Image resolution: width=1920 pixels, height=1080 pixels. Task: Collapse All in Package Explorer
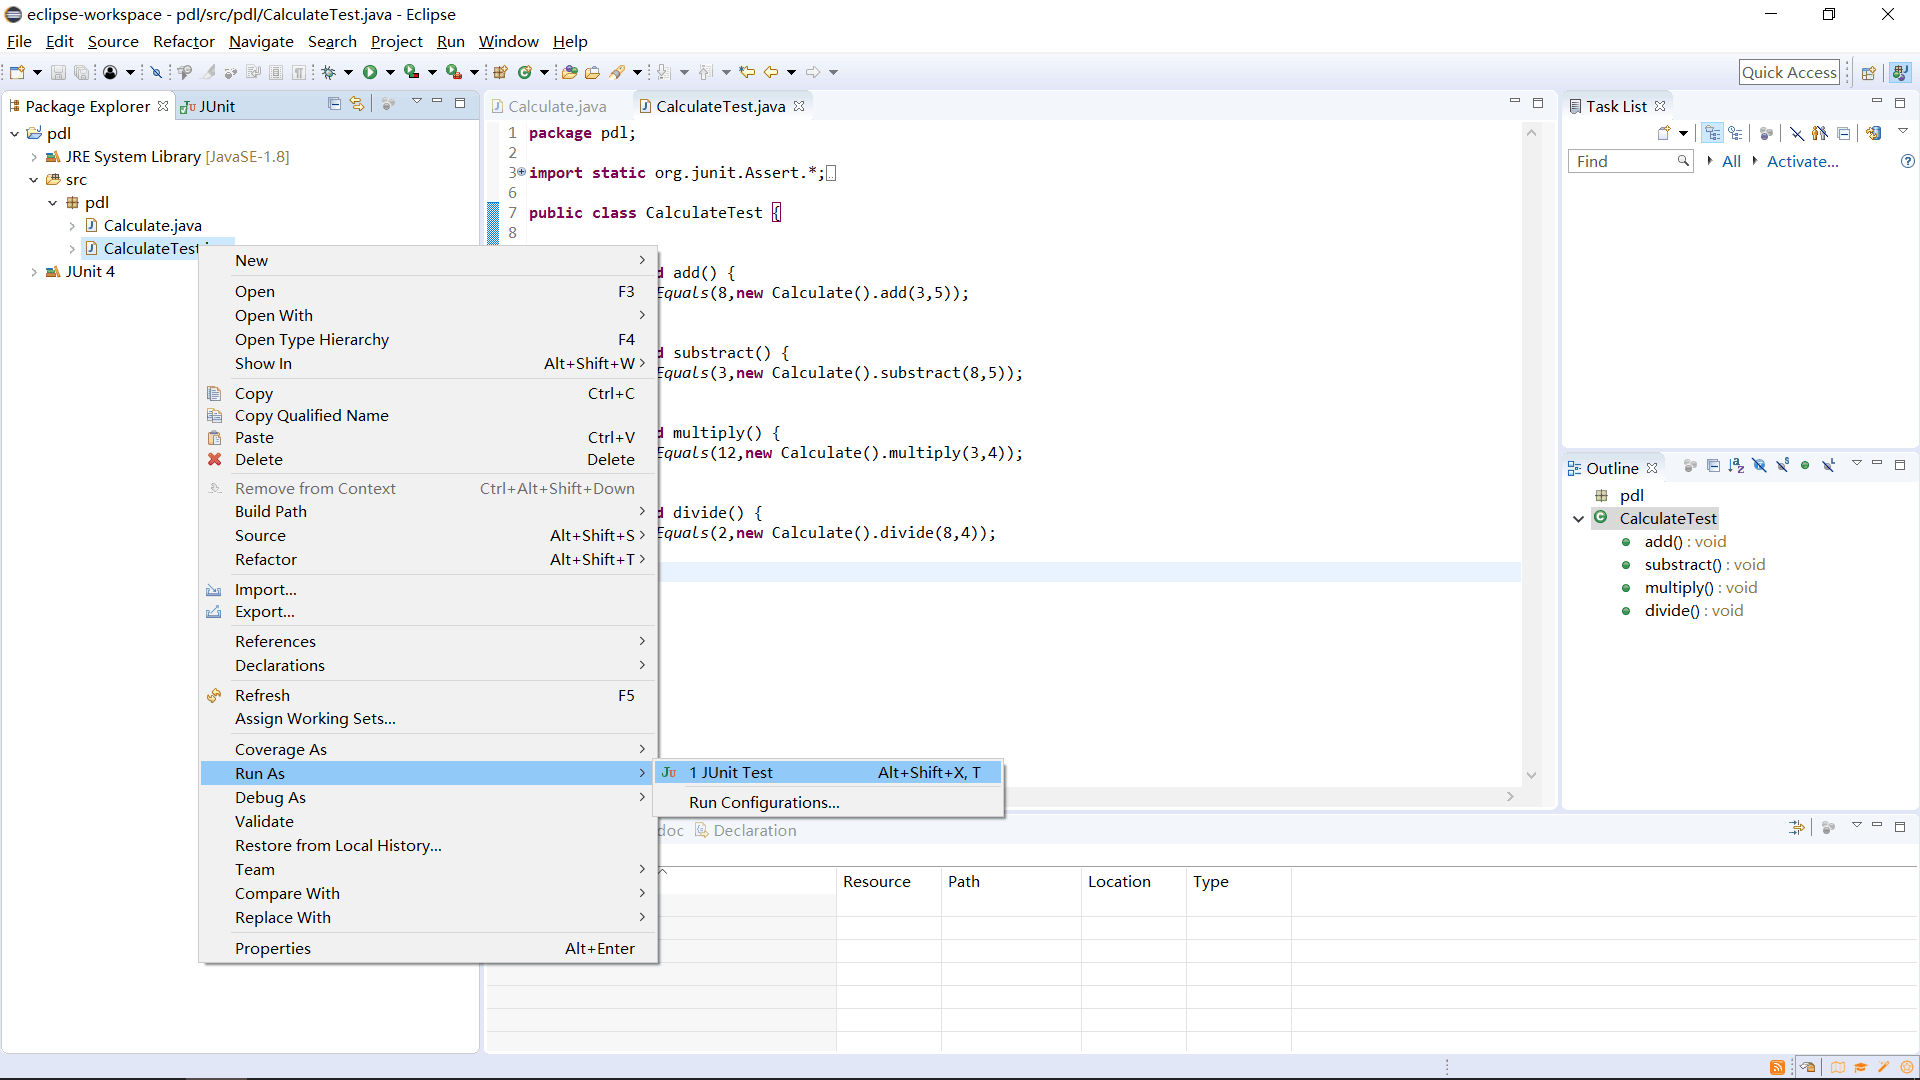[x=334, y=104]
